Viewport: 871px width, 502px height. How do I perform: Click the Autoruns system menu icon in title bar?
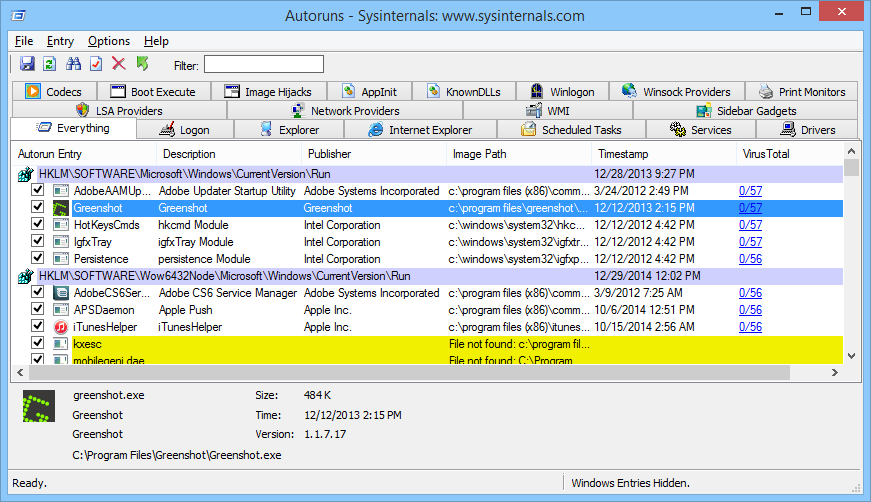pyautogui.click(x=18, y=16)
